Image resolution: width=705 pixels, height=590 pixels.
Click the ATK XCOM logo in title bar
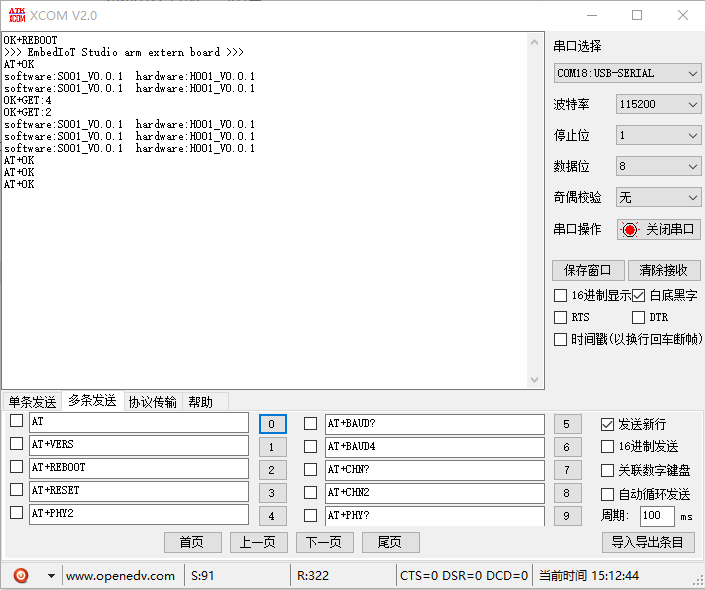pos(15,15)
